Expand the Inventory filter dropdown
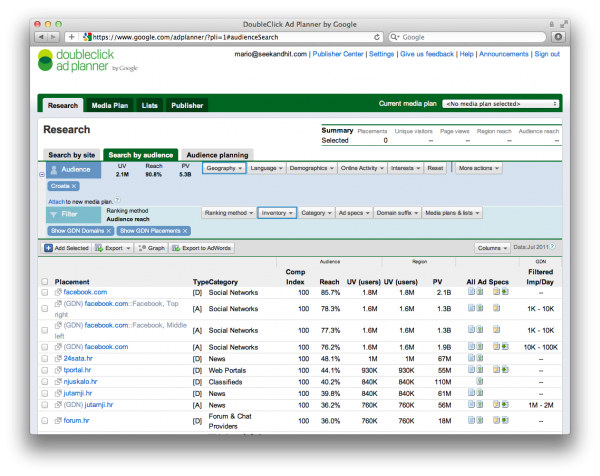Viewport: 600px width, 476px height. click(x=277, y=213)
